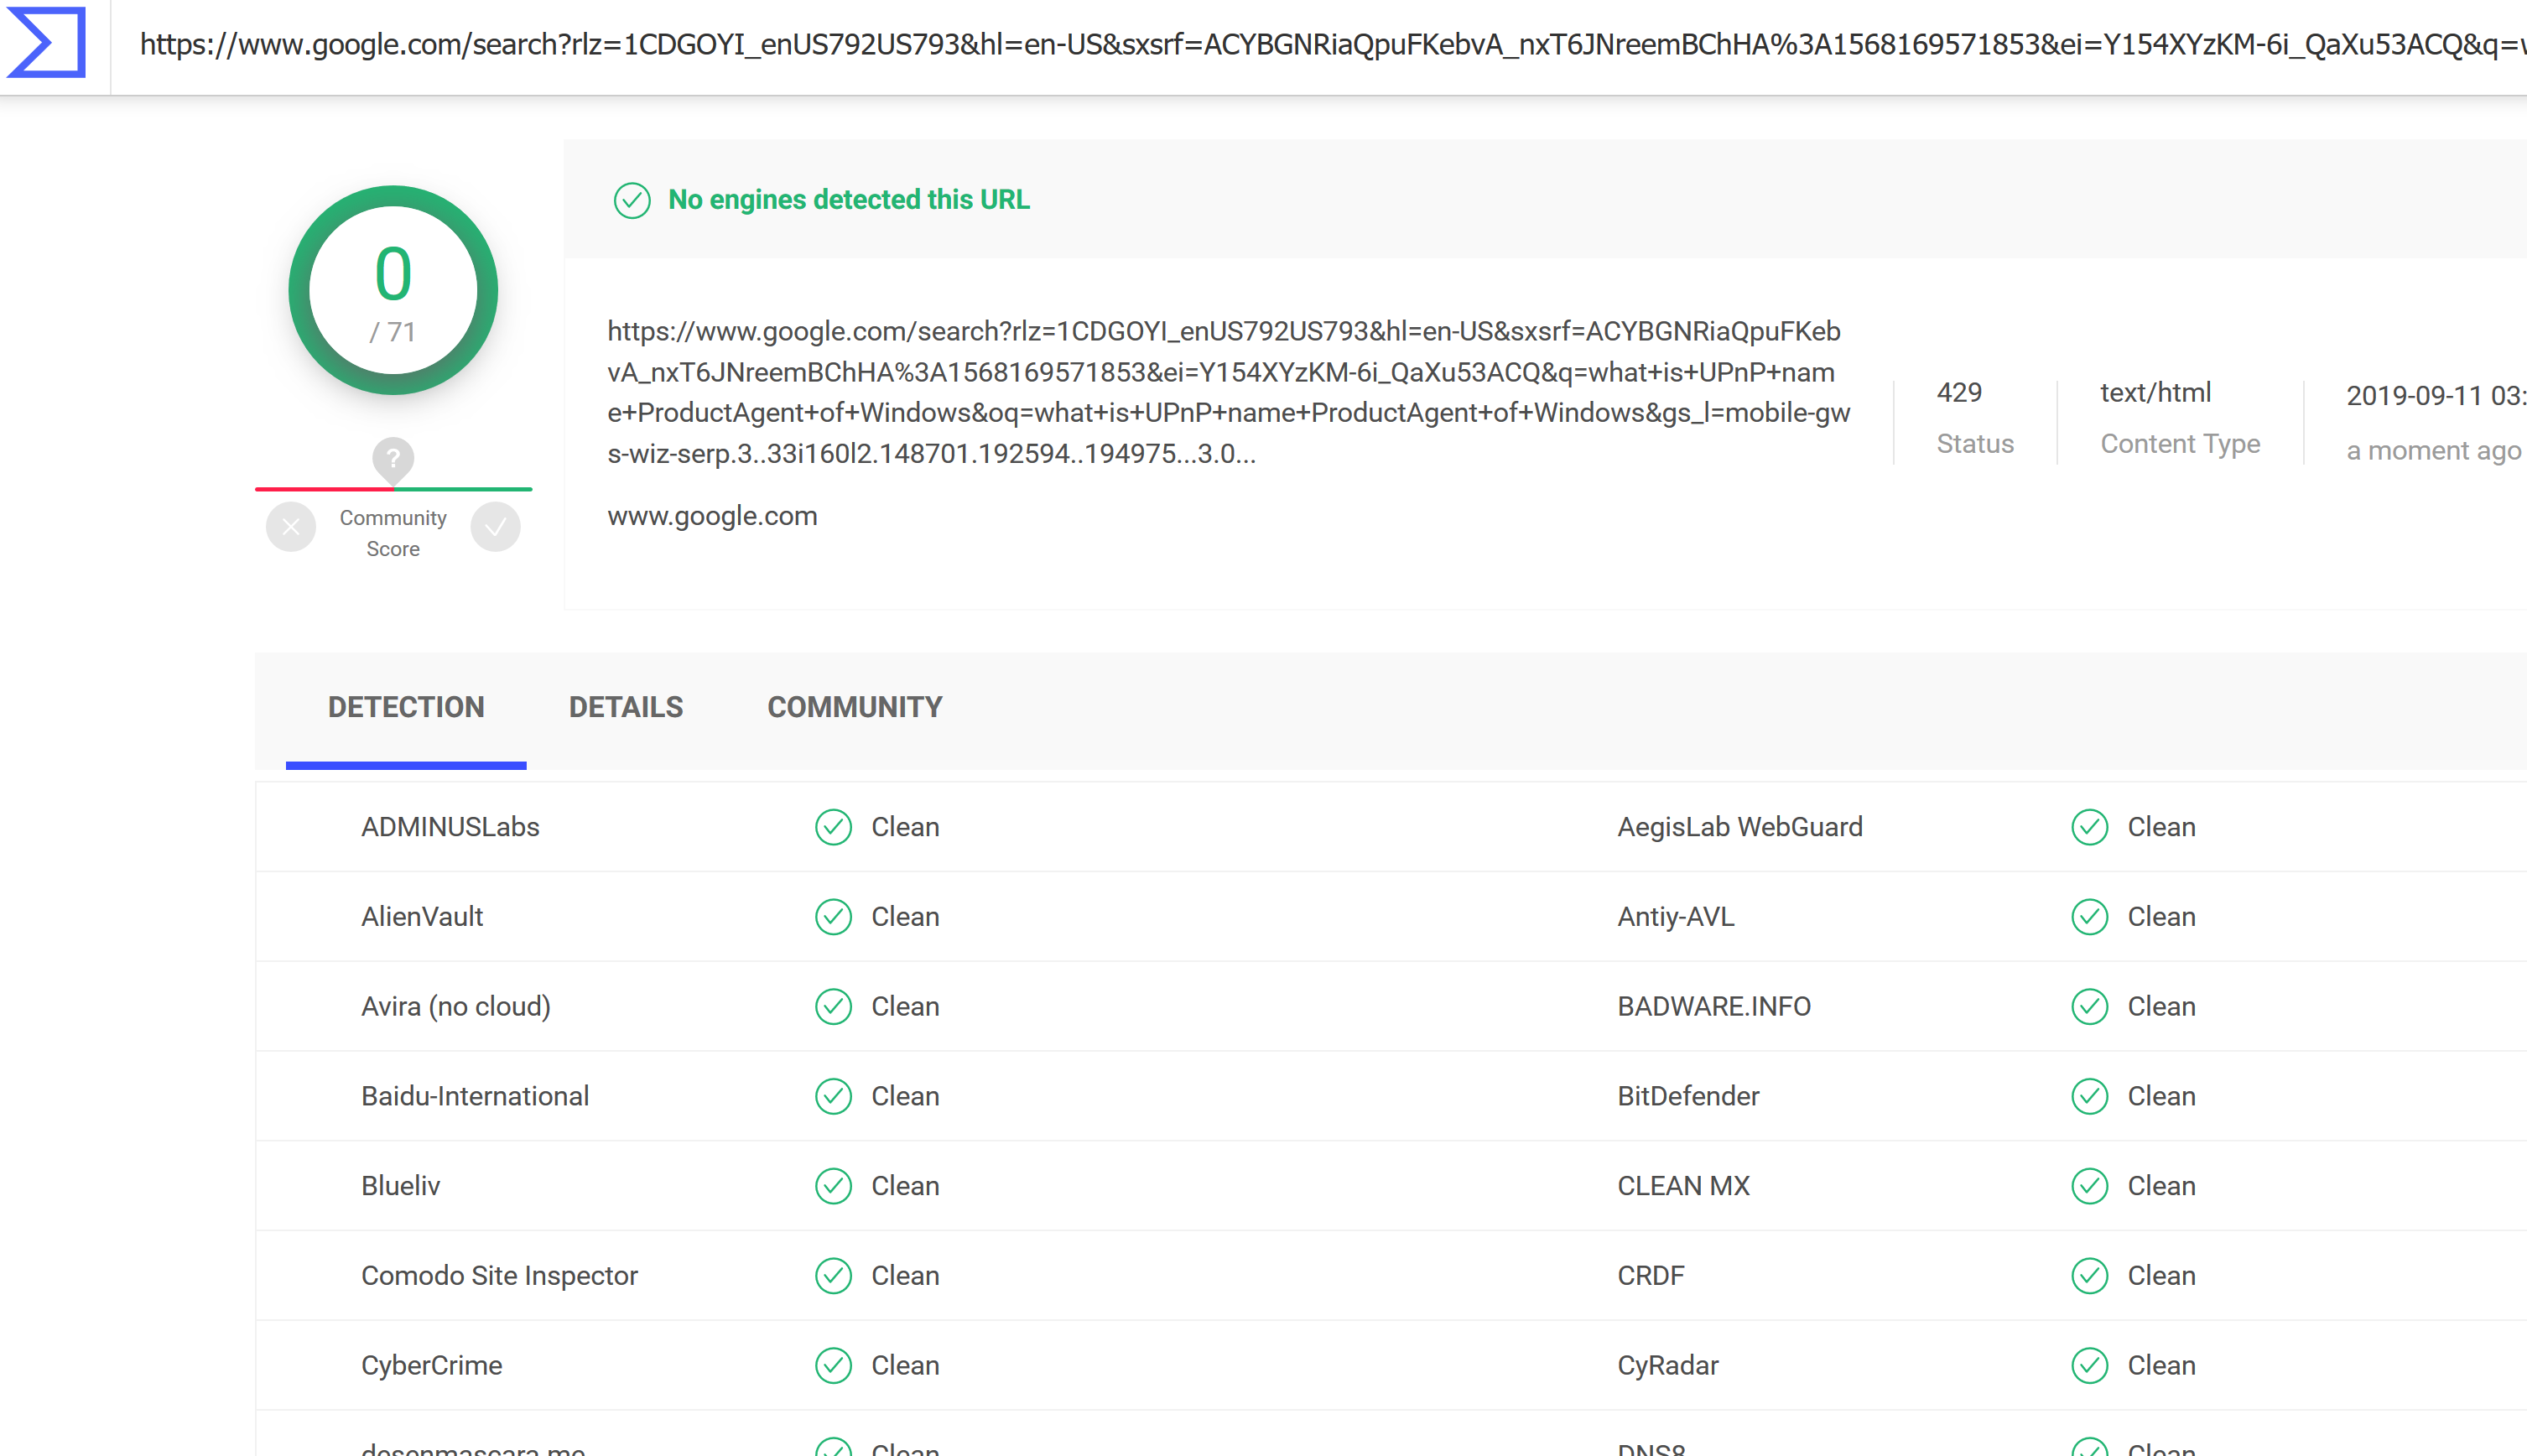Viewport: 2527px width, 1456px height.
Task: Vote malicious with community X button
Action: [x=291, y=527]
